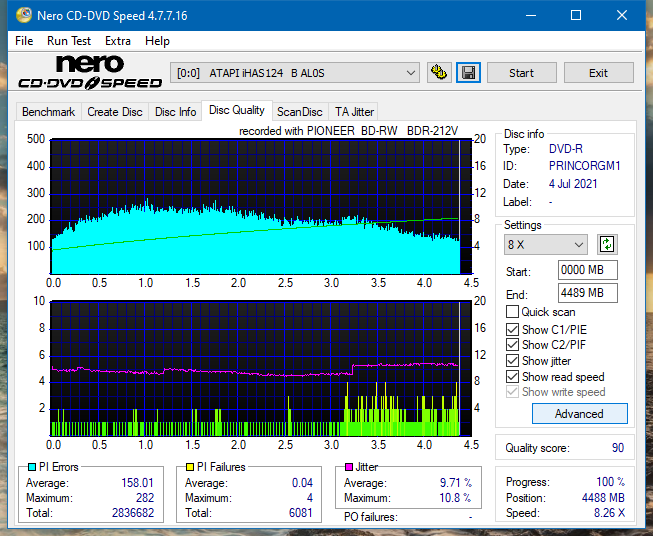
Task: Toggle Show C1/PIE checkbox
Action: [x=512, y=329]
